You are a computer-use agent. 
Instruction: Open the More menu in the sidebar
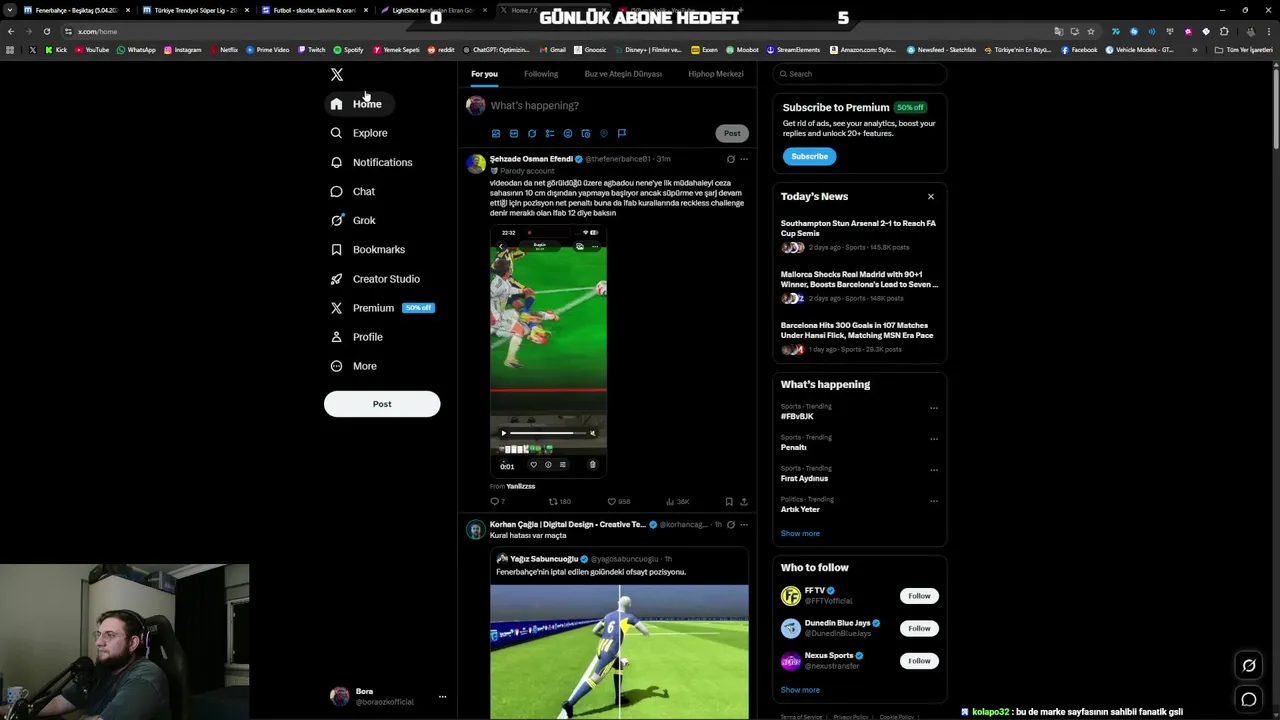click(x=354, y=366)
